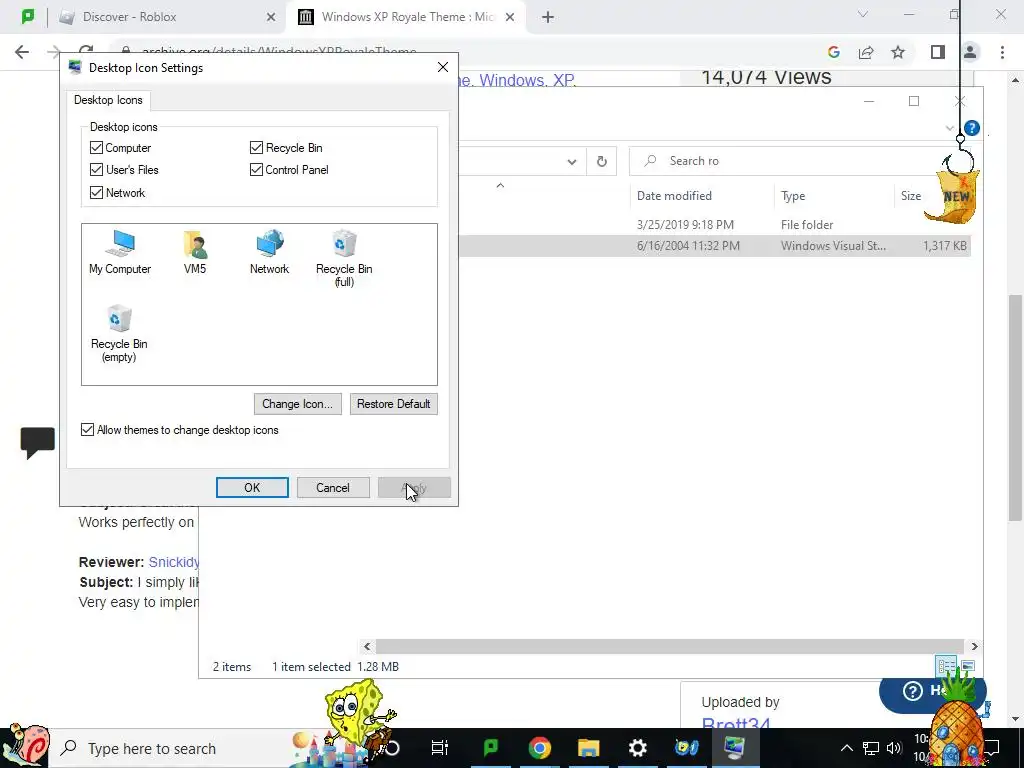Open Chrome from the taskbar
1024x768 pixels.
539,748
